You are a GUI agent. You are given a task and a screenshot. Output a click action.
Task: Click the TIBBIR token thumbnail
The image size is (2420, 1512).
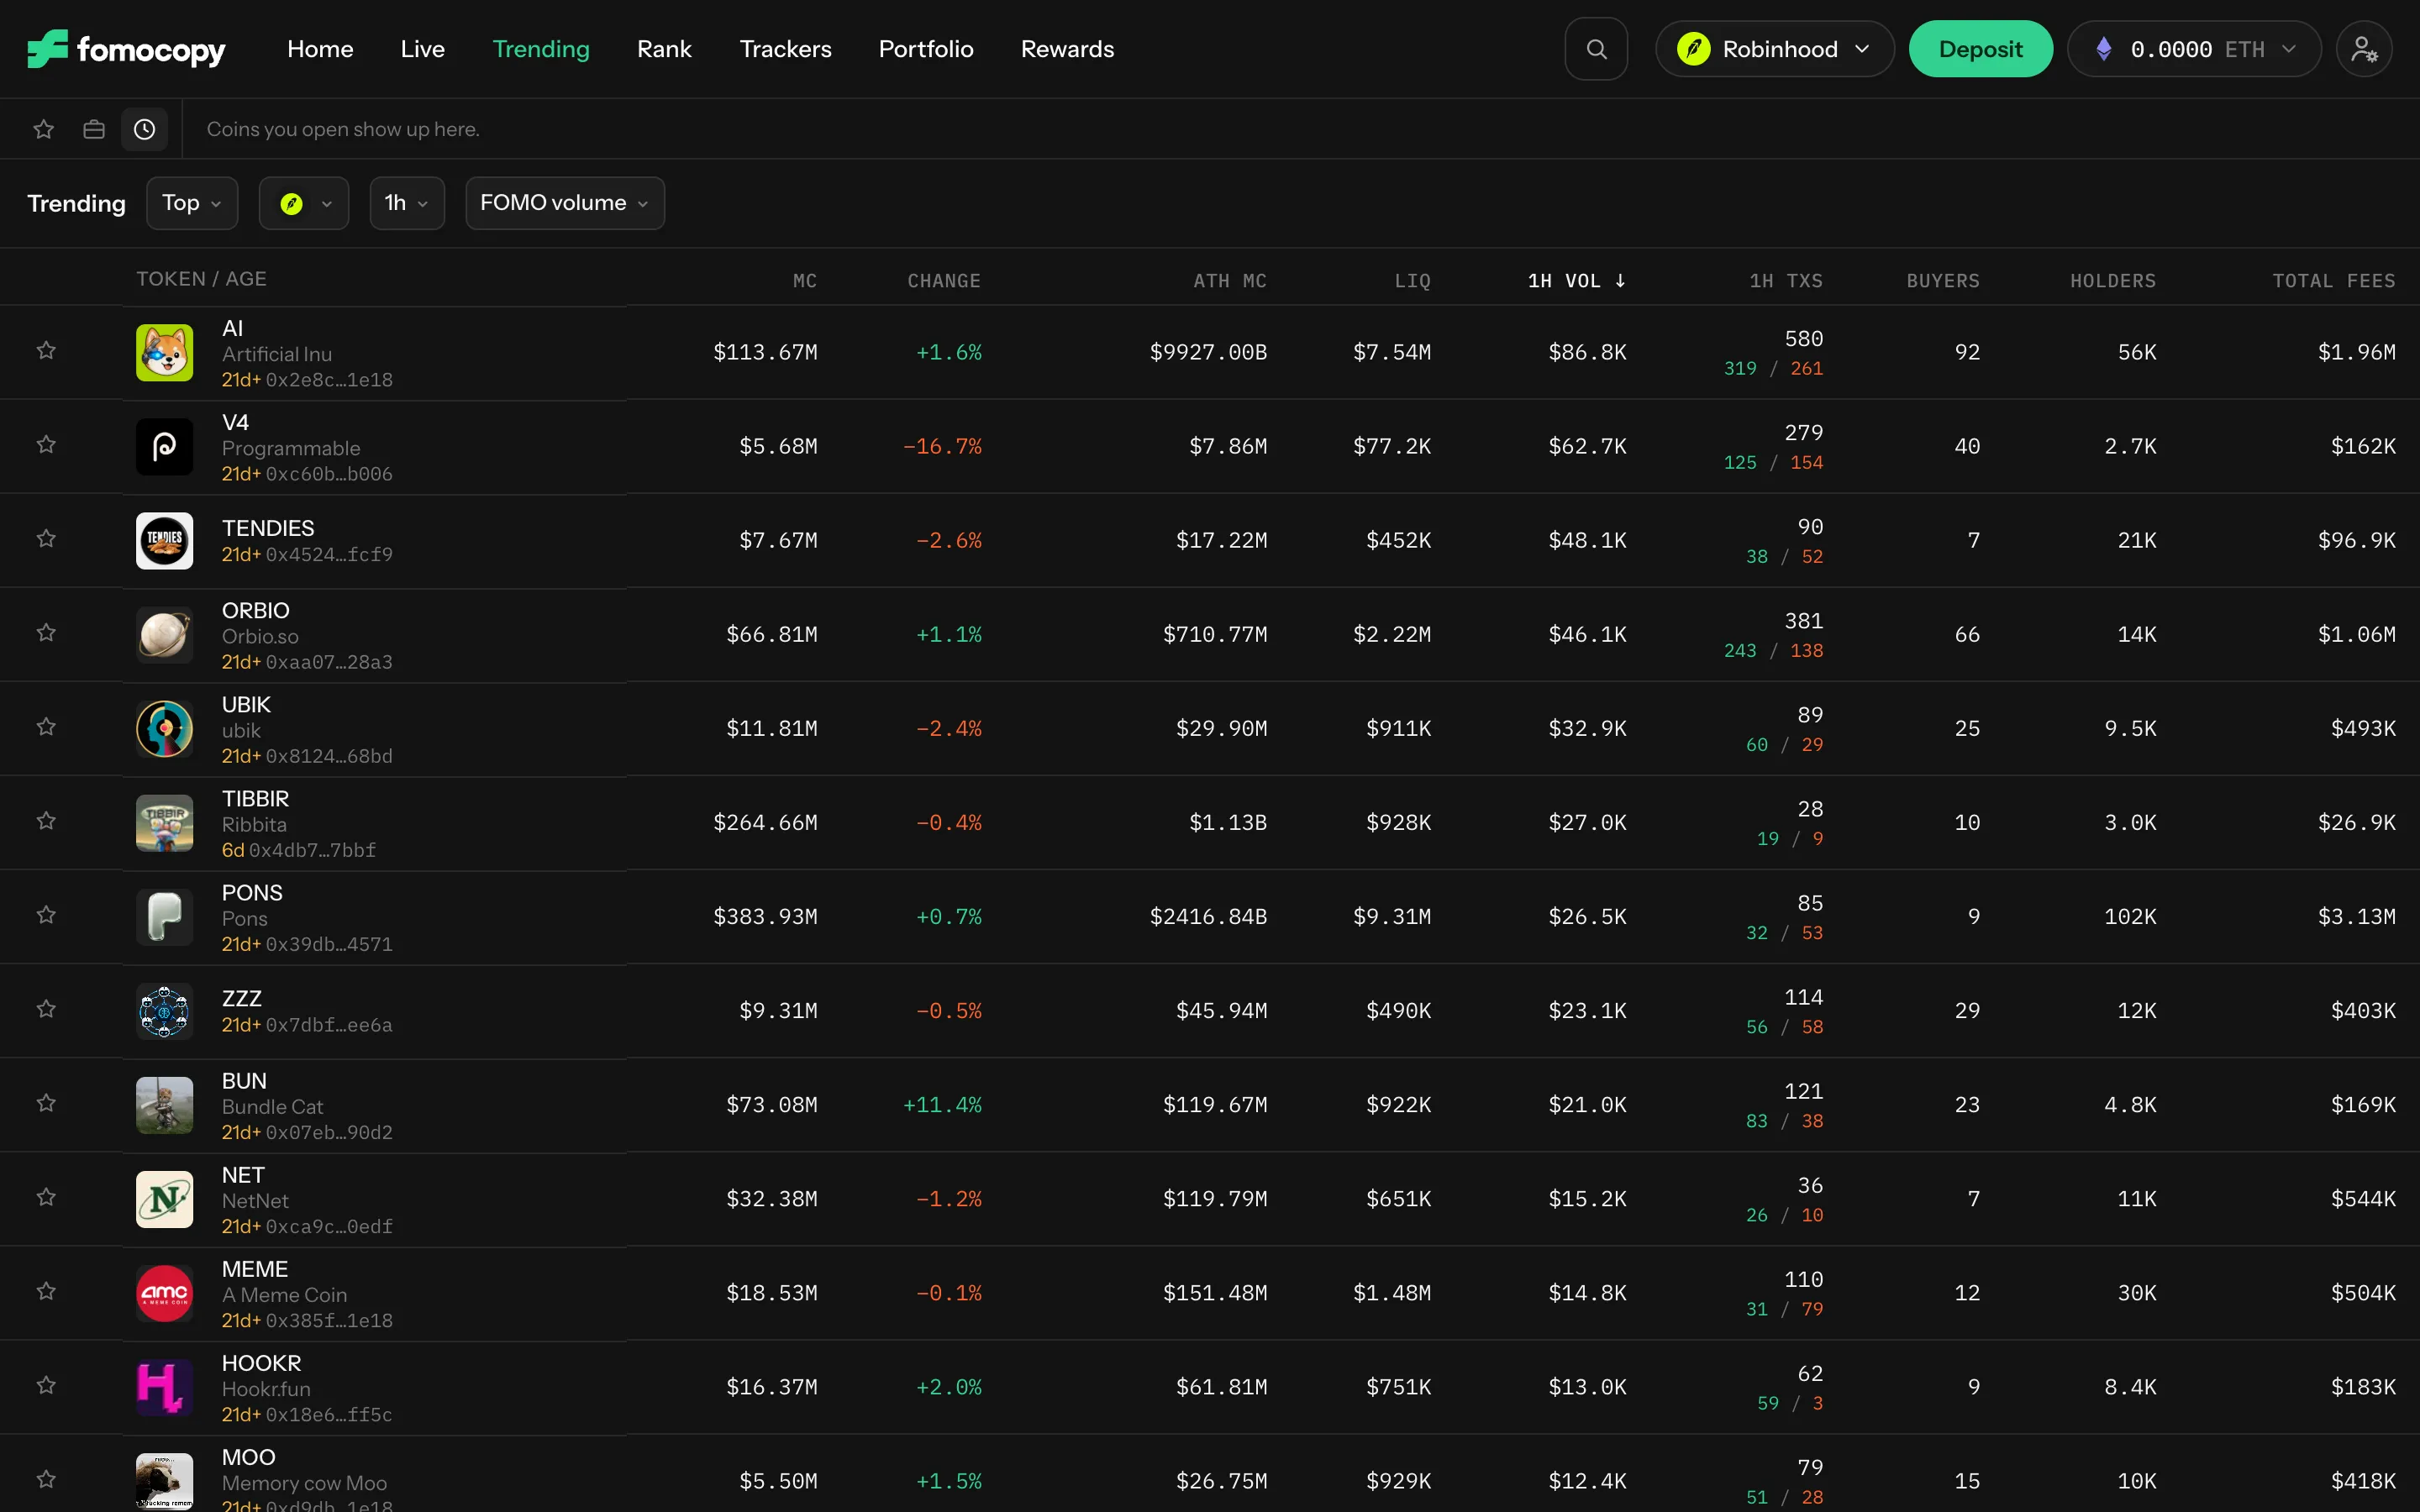pos(164,822)
